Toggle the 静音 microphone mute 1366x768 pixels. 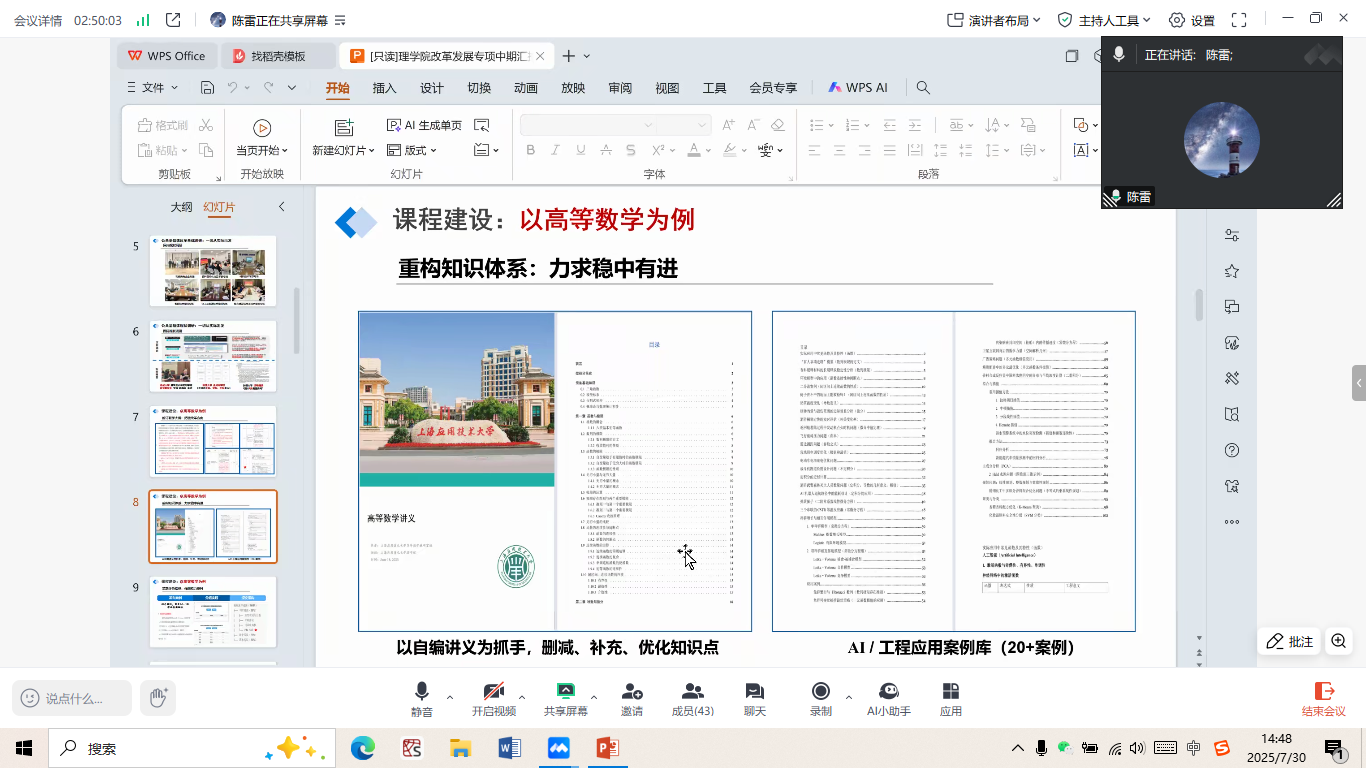(422, 692)
